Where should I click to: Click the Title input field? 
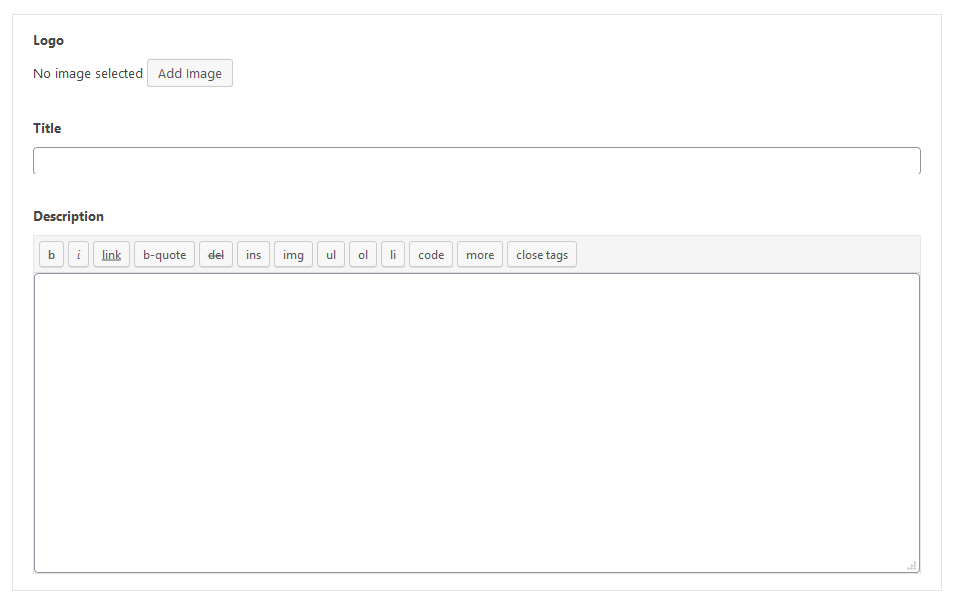[477, 160]
